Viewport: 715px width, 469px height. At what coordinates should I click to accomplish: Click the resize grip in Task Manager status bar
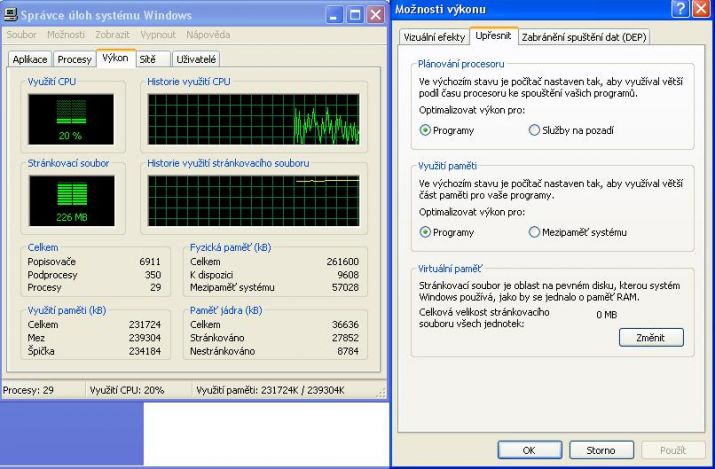tap(381, 393)
